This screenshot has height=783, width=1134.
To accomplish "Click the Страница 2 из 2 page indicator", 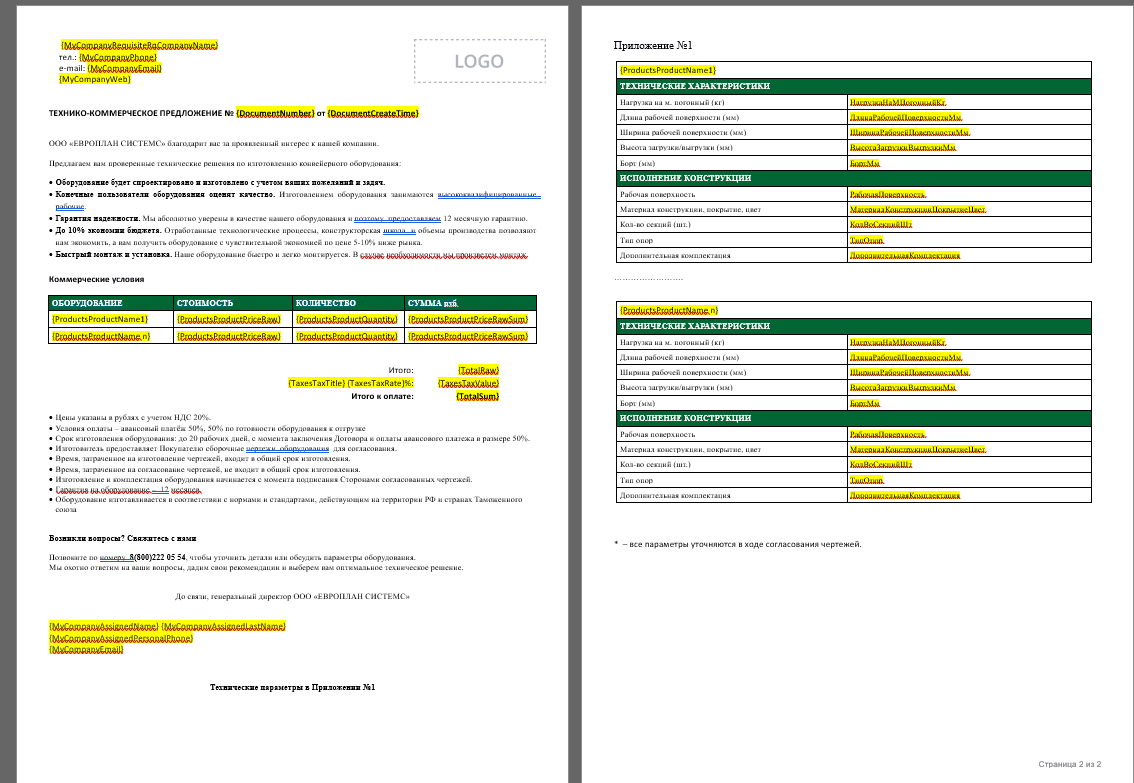I will point(1069,765).
